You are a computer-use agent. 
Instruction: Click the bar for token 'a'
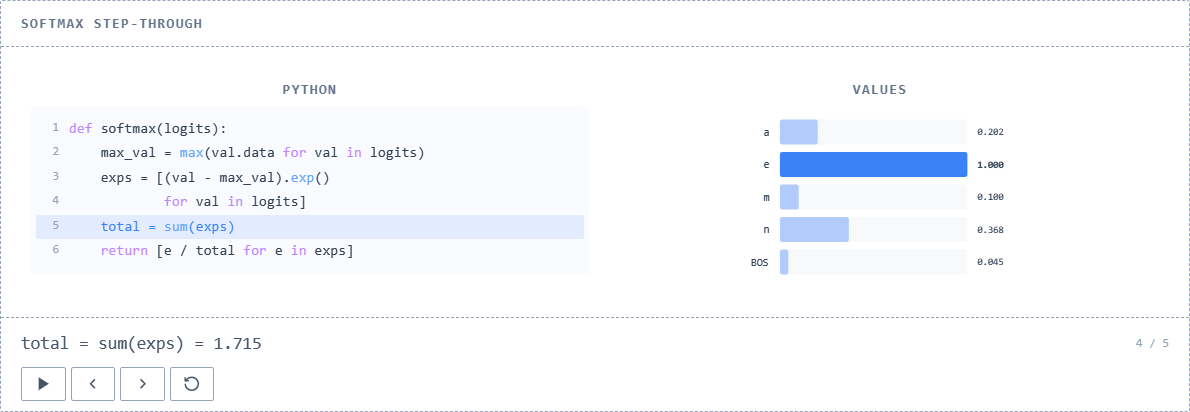(x=799, y=132)
